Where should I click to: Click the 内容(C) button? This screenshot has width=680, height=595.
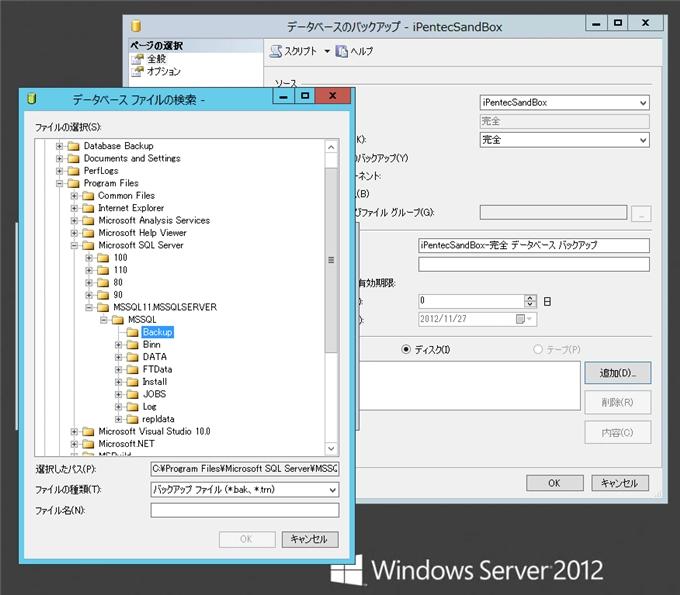click(618, 432)
